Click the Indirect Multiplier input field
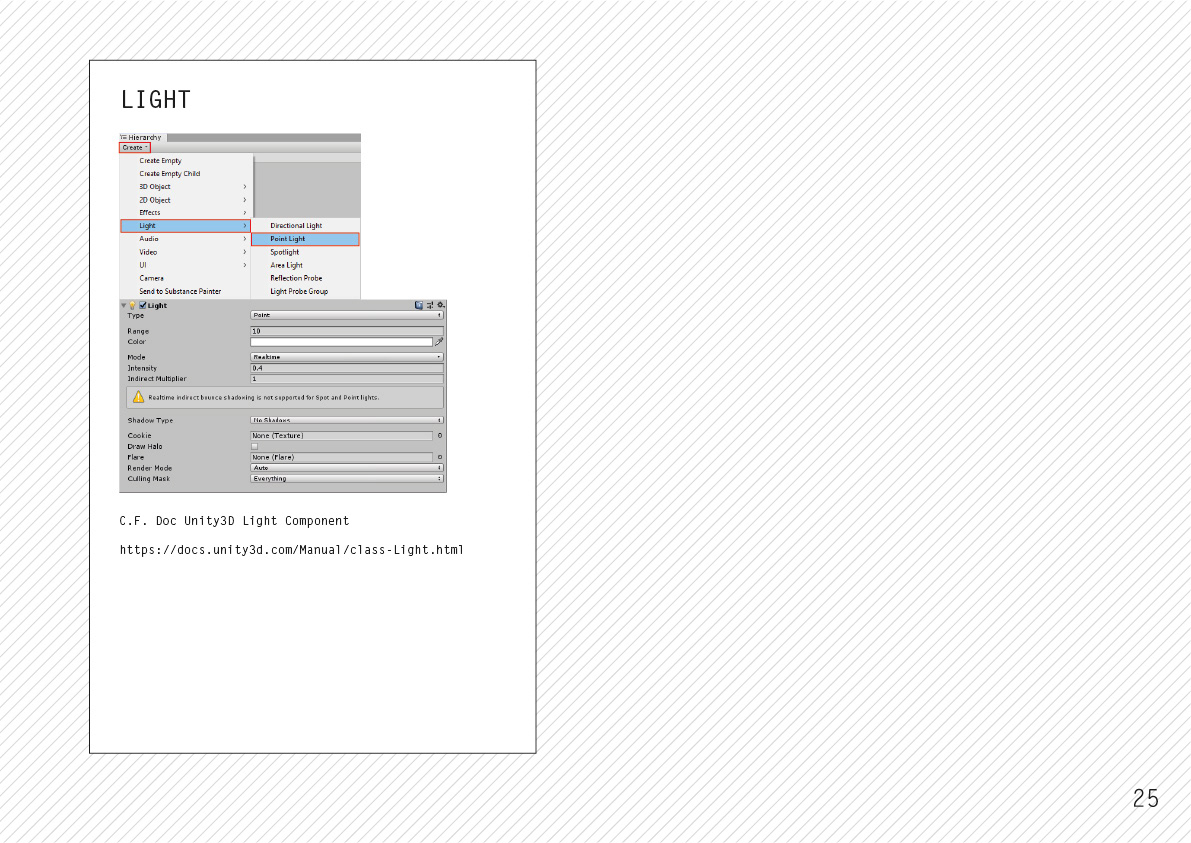The width and height of the screenshot is (1191, 843). click(x=347, y=379)
